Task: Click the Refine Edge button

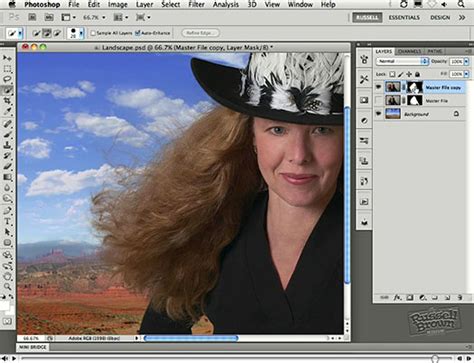Action: pos(200,33)
